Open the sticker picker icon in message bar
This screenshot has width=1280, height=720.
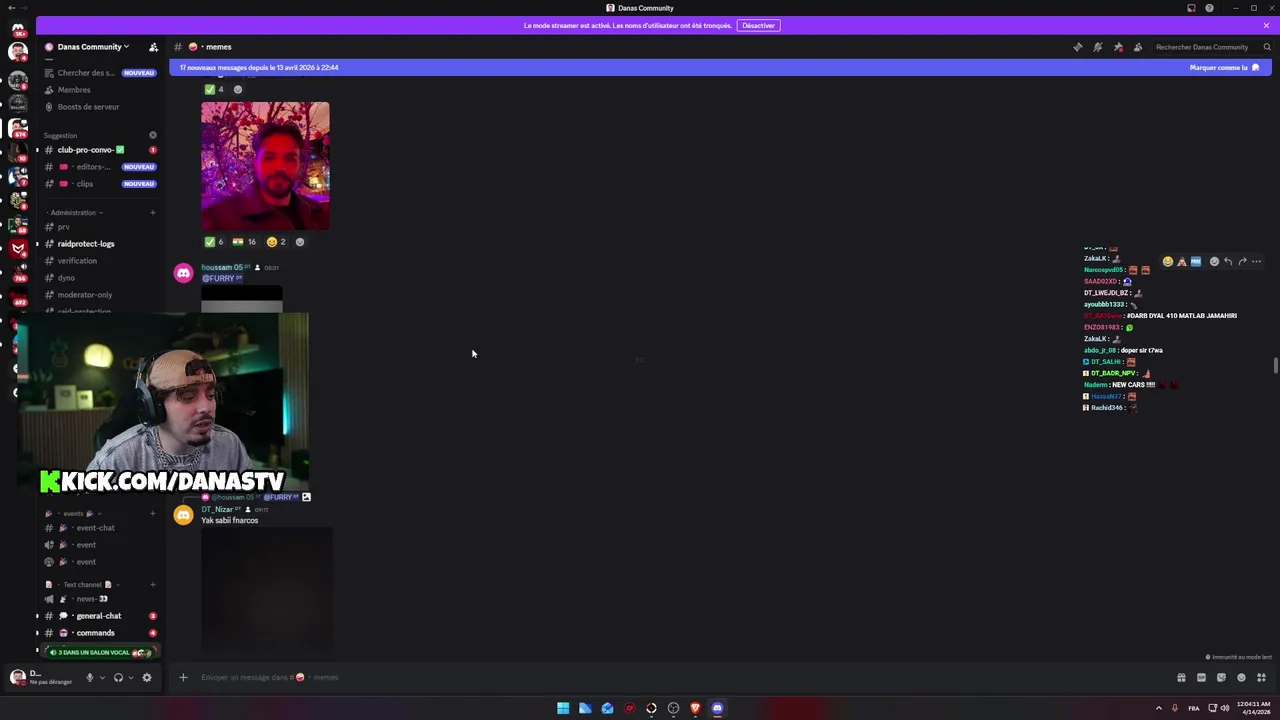pos(1221,677)
